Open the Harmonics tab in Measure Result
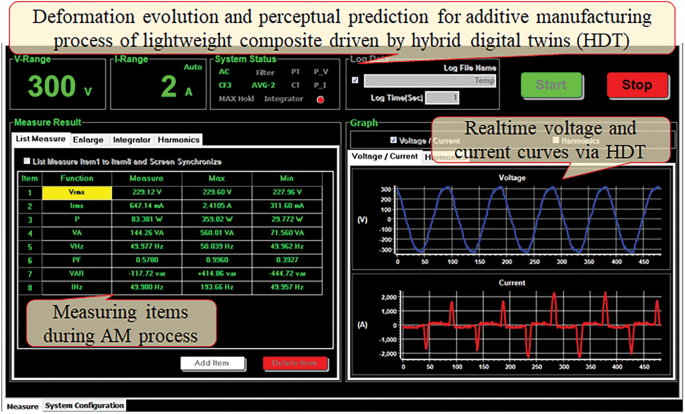This screenshot has width=685, height=414. pos(178,140)
